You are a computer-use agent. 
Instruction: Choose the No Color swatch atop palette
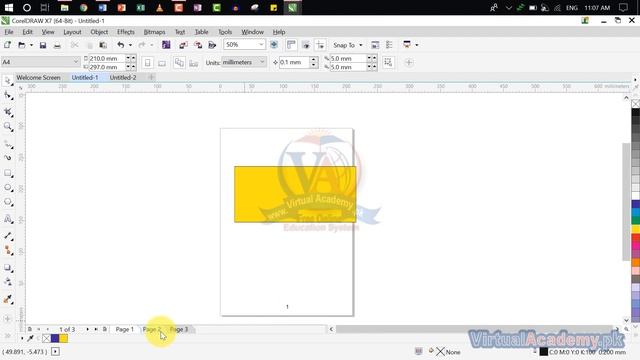[636, 104]
